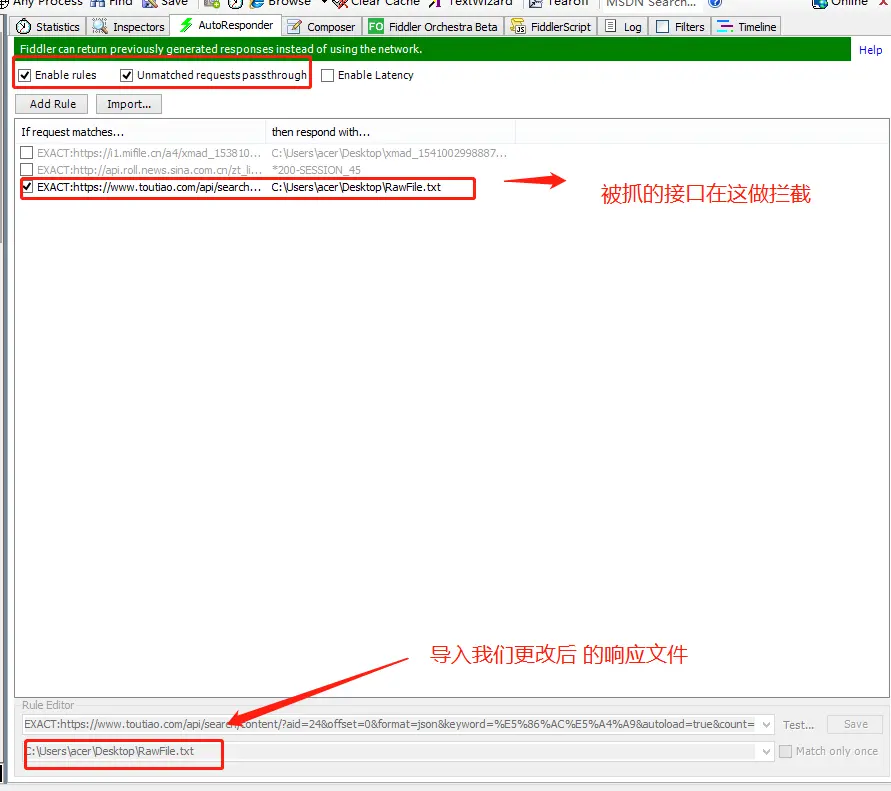
Task: Check the i1.mifile.cn rule checkbox
Action: point(26,152)
